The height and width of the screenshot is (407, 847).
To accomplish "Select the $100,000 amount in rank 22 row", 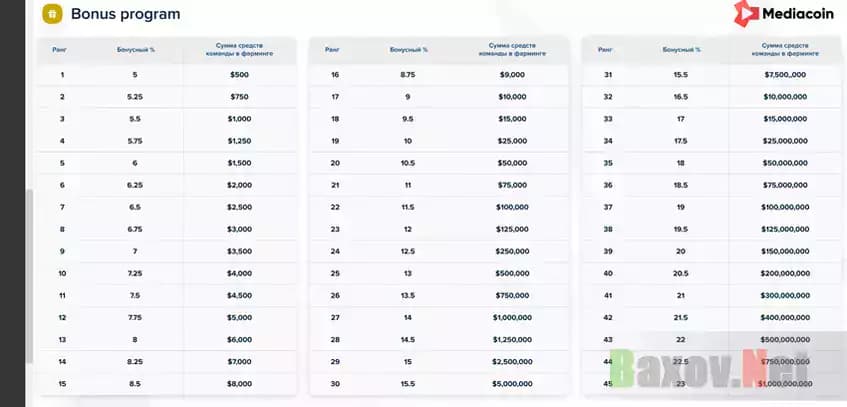I will [x=513, y=207].
